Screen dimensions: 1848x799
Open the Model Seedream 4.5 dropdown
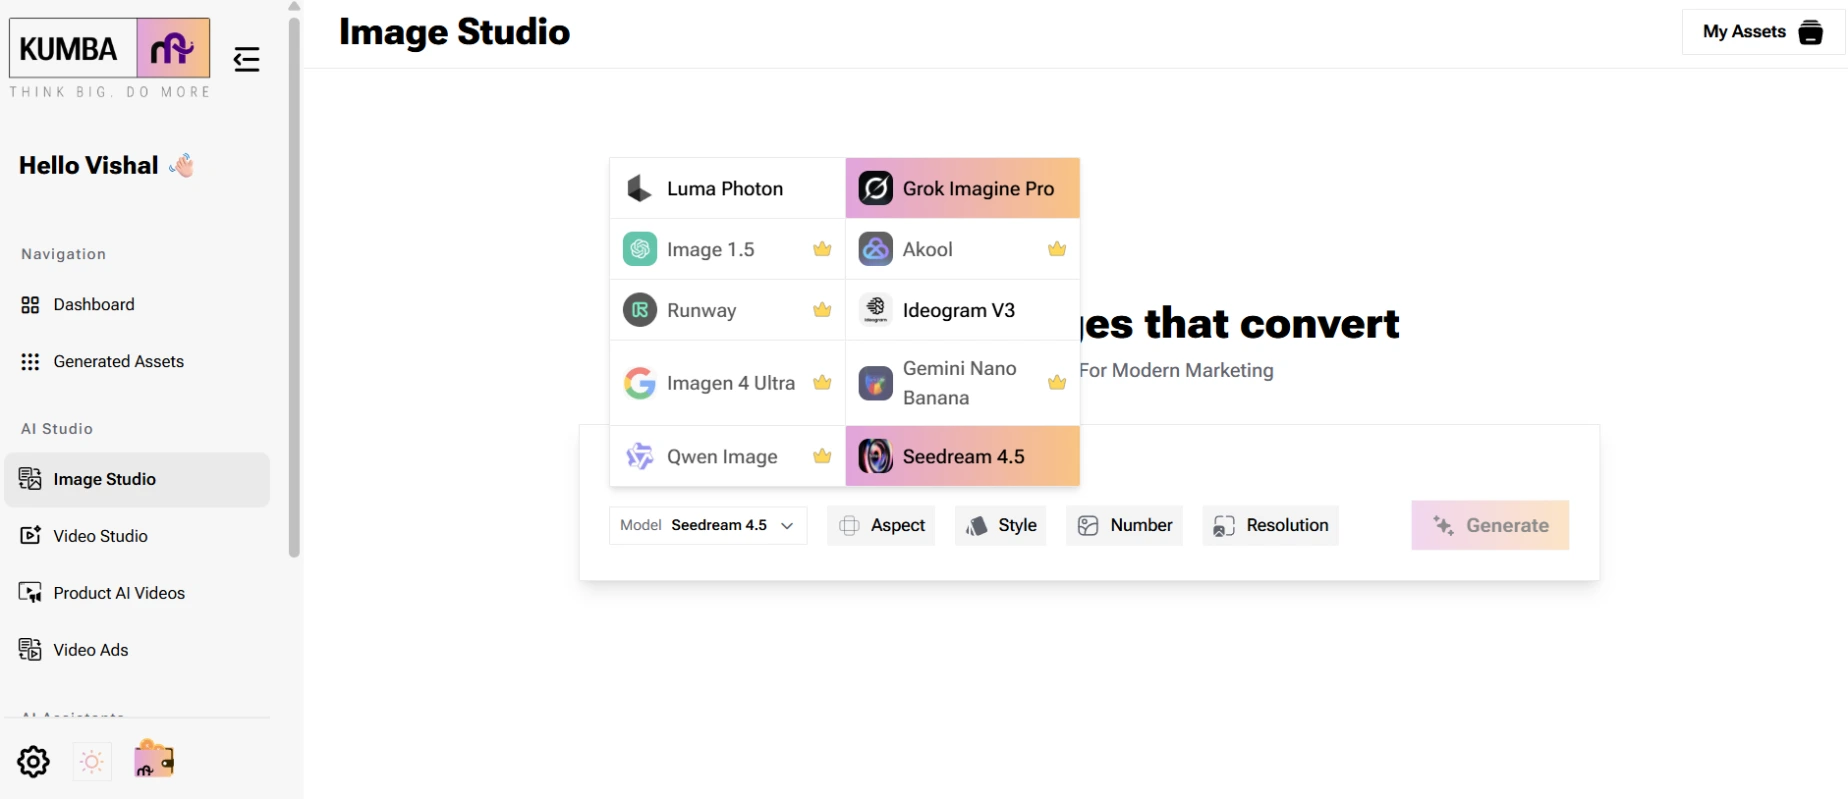[x=708, y=525]
